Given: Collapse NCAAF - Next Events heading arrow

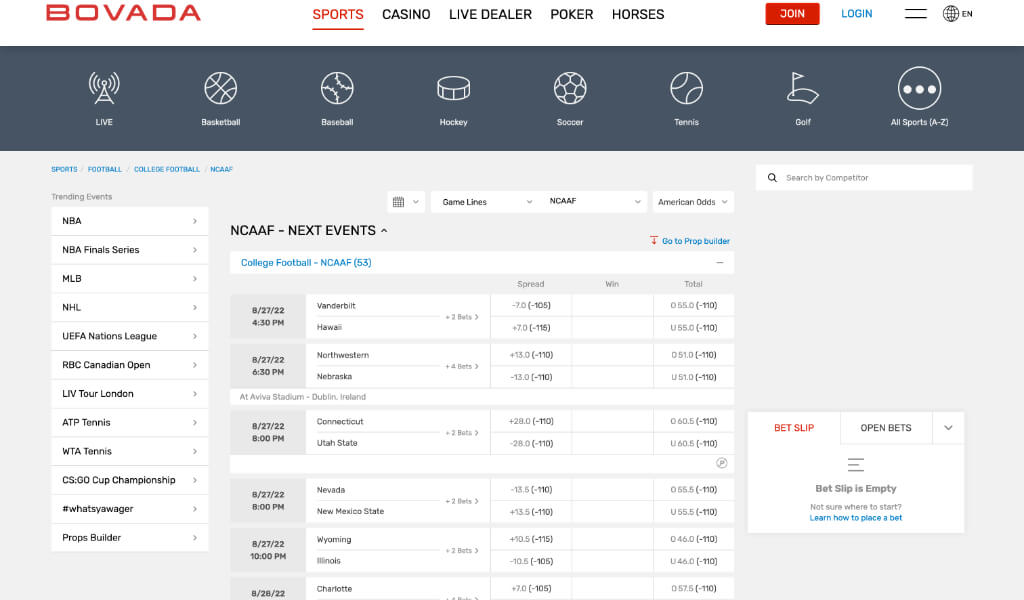Looking at the screenshot, I should pyautogui.click(x=384, y=230).
